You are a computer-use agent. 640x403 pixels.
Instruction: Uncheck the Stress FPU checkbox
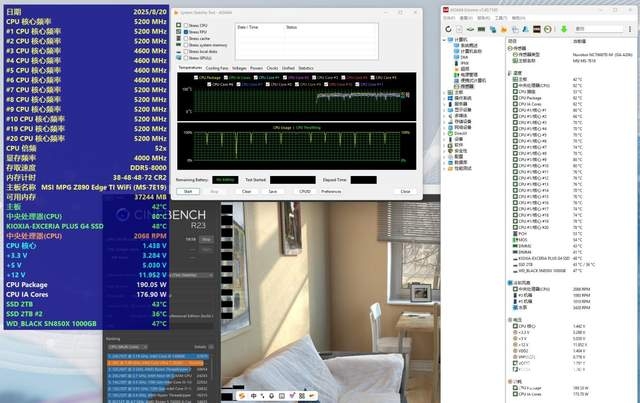point(186,32)
